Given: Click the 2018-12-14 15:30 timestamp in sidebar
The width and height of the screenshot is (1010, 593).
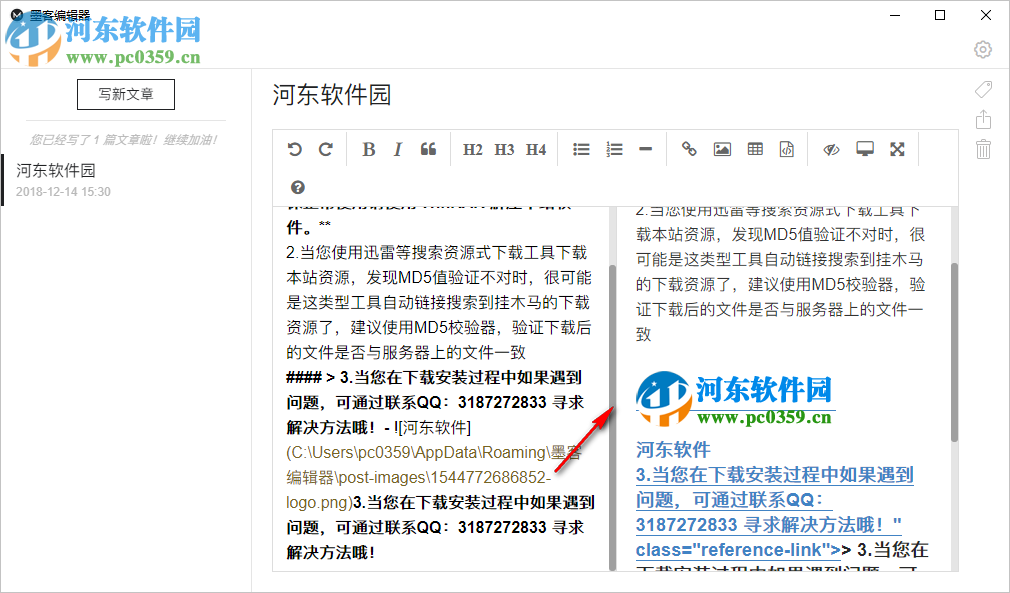Looking at the screenshot, I should pyautogui.click(x=63, y=192).
